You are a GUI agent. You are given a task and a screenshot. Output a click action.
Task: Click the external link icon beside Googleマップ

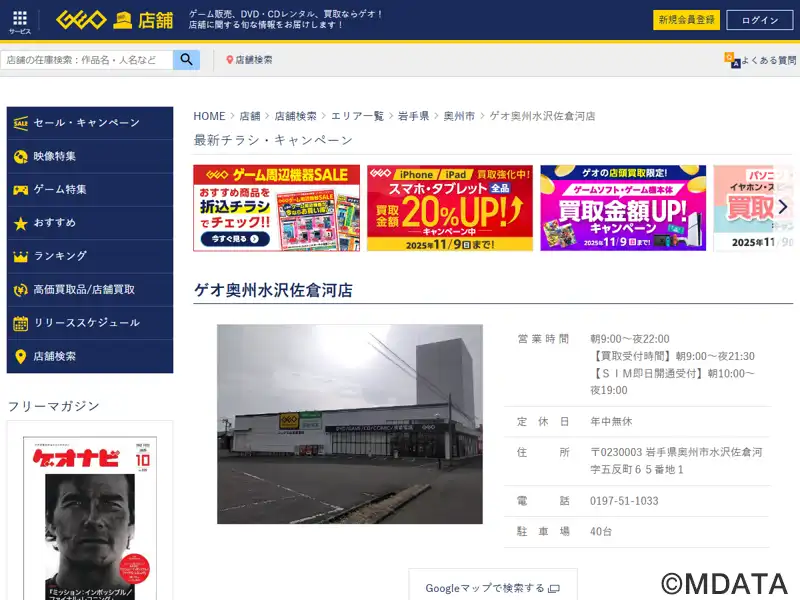point(554,589)
